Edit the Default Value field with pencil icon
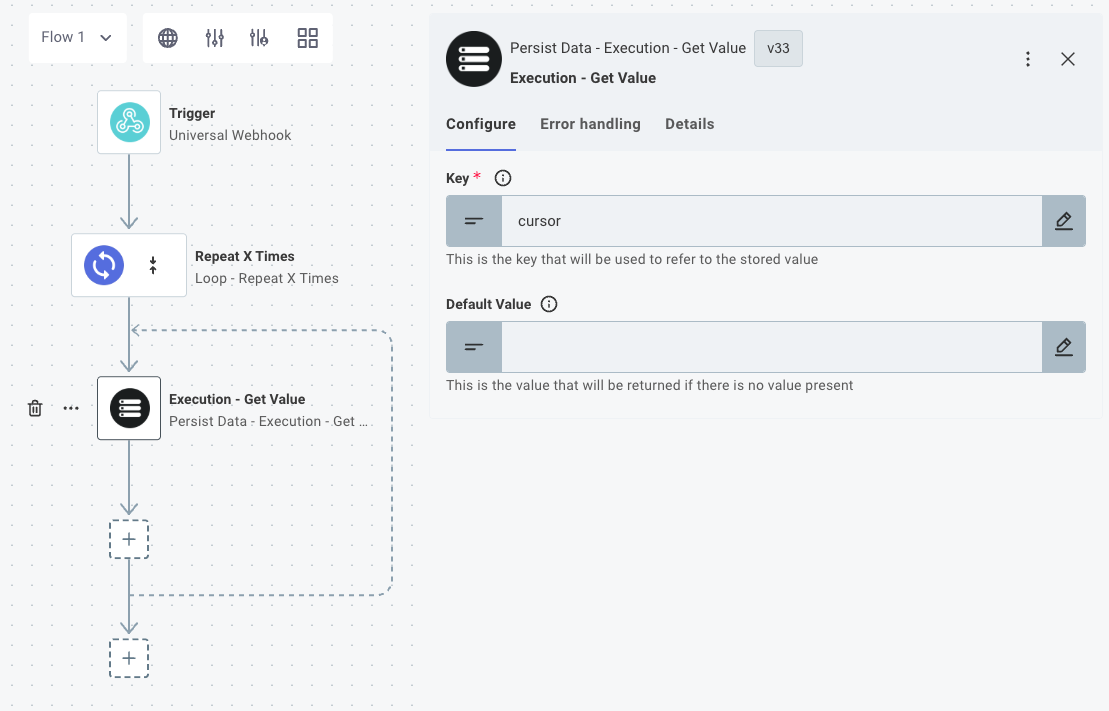The width and height of the screenshot is (1109, 711). (x=1064, y=347)
